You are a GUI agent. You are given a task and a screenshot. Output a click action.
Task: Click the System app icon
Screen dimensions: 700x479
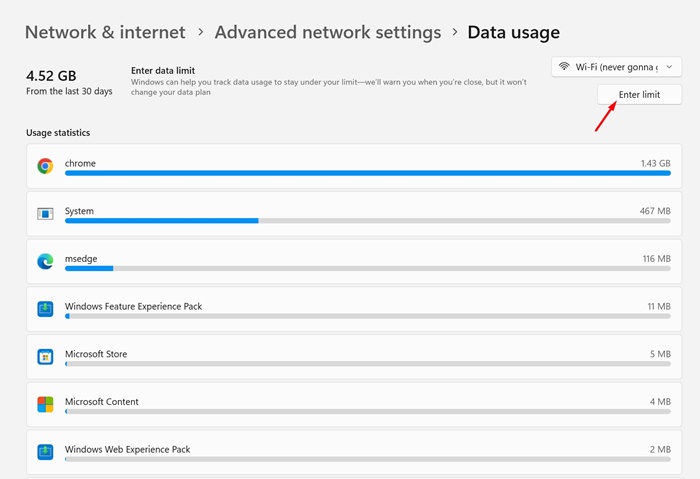tap(45, 214)
